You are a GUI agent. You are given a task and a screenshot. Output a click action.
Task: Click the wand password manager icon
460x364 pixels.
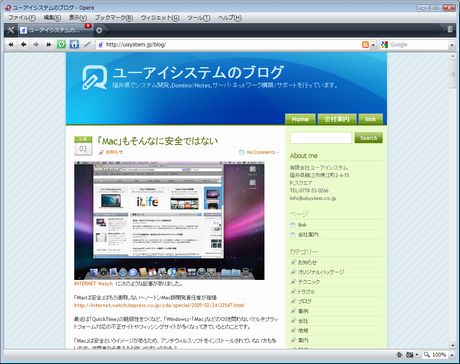[87, 44]
